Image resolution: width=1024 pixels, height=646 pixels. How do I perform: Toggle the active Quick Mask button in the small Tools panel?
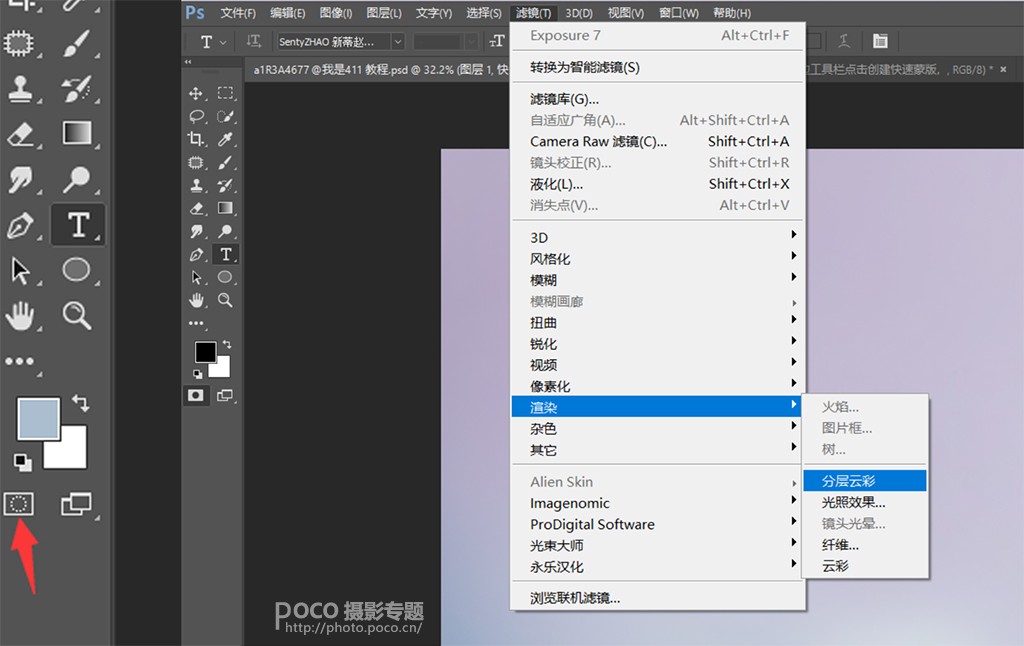coord(196,395)
